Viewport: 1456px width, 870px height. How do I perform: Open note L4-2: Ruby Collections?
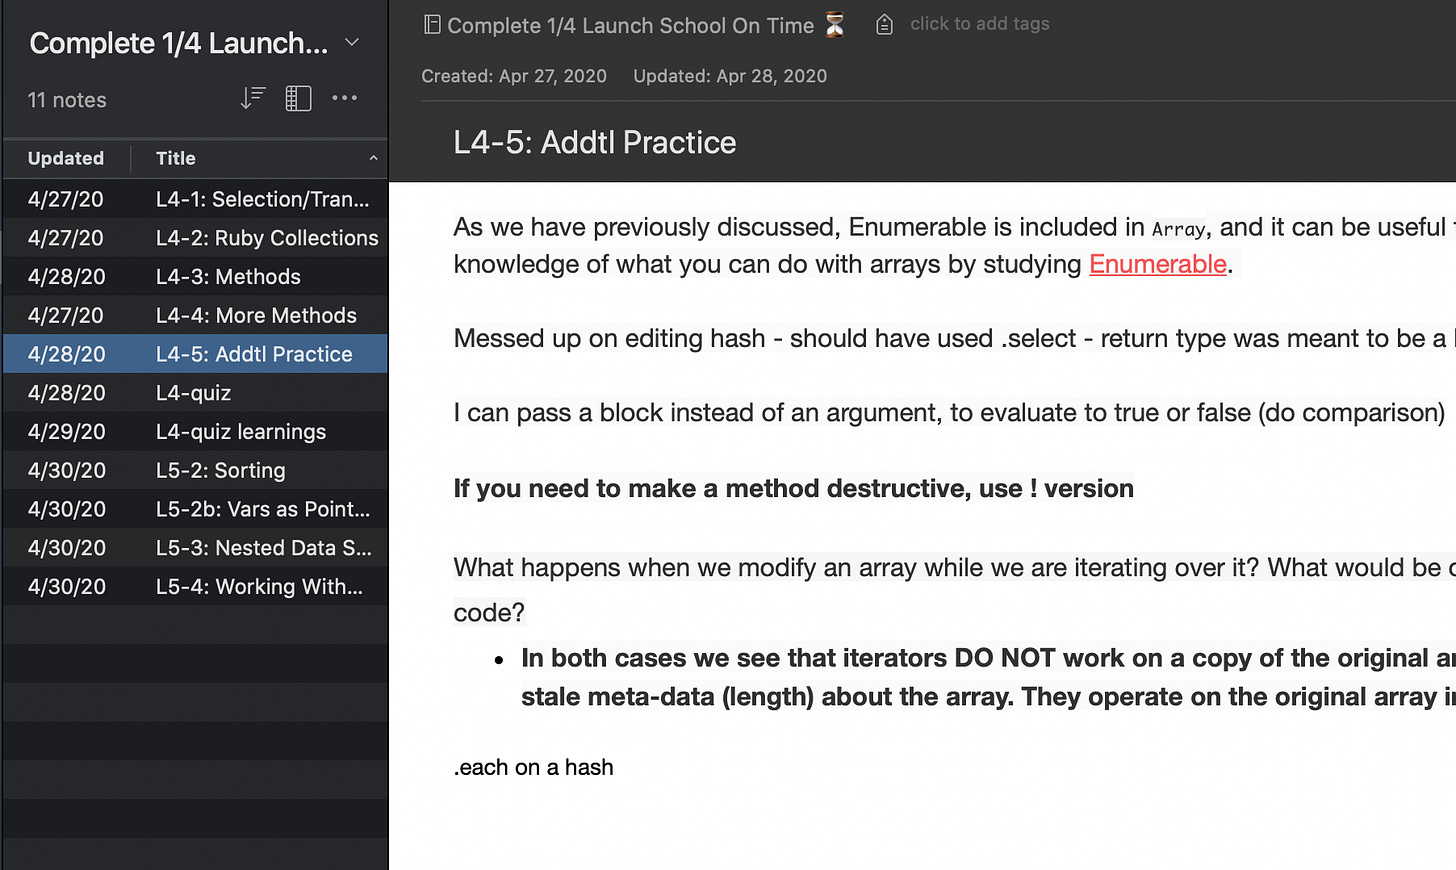pyautogui.click(x=195, y=238)
